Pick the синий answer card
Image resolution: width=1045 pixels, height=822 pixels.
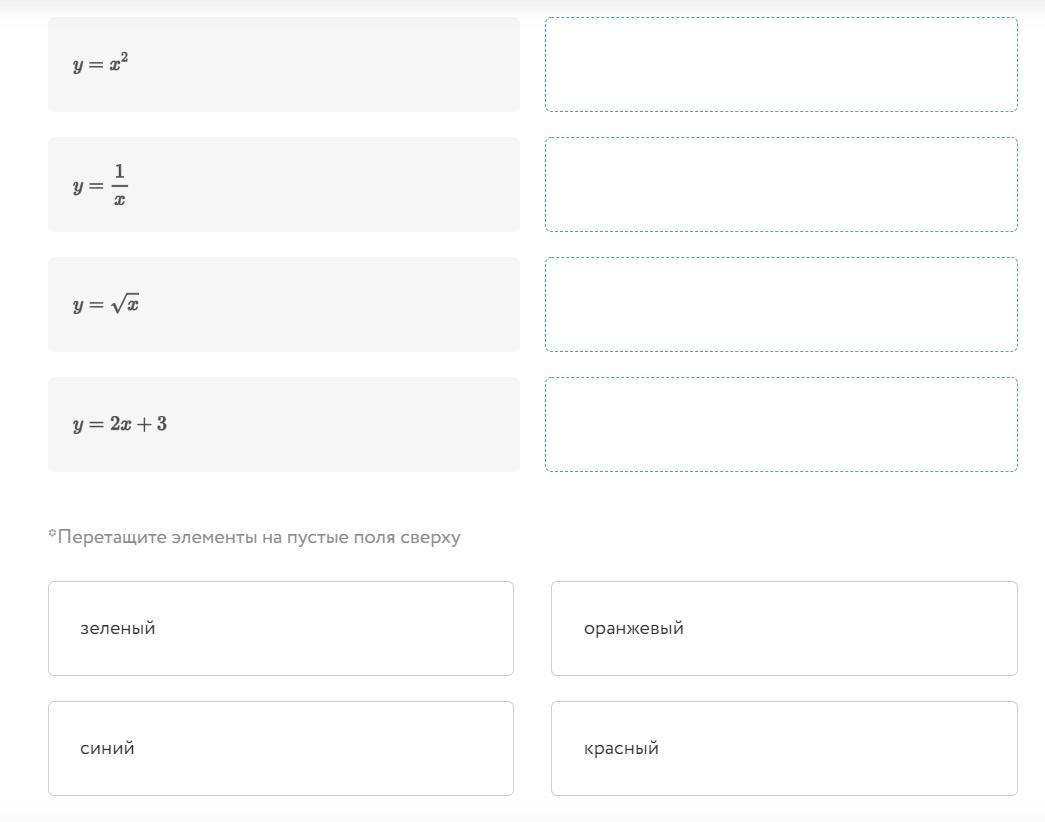[x=281, y=748]
